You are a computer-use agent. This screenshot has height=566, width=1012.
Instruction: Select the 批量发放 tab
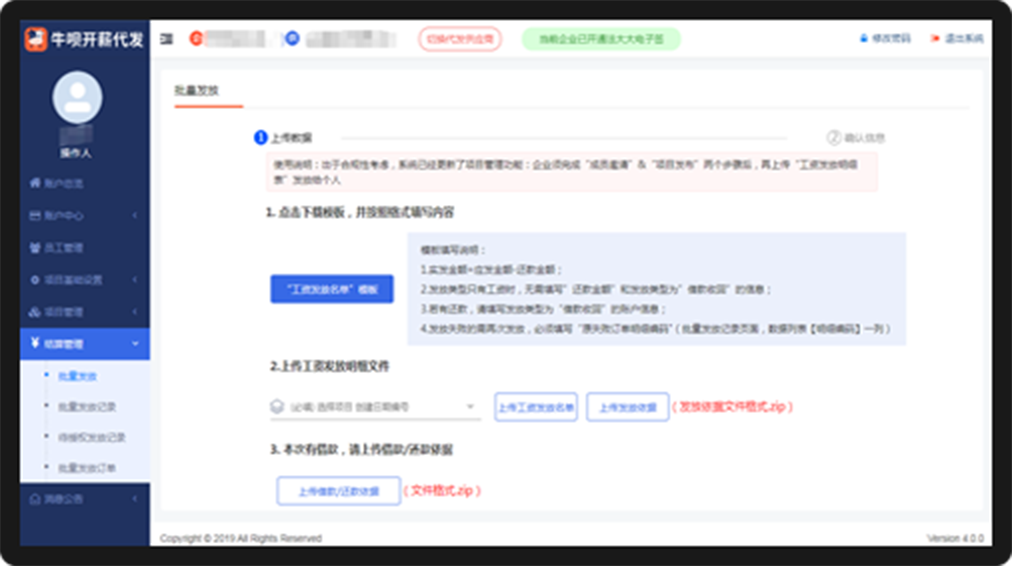coord(195,90)
